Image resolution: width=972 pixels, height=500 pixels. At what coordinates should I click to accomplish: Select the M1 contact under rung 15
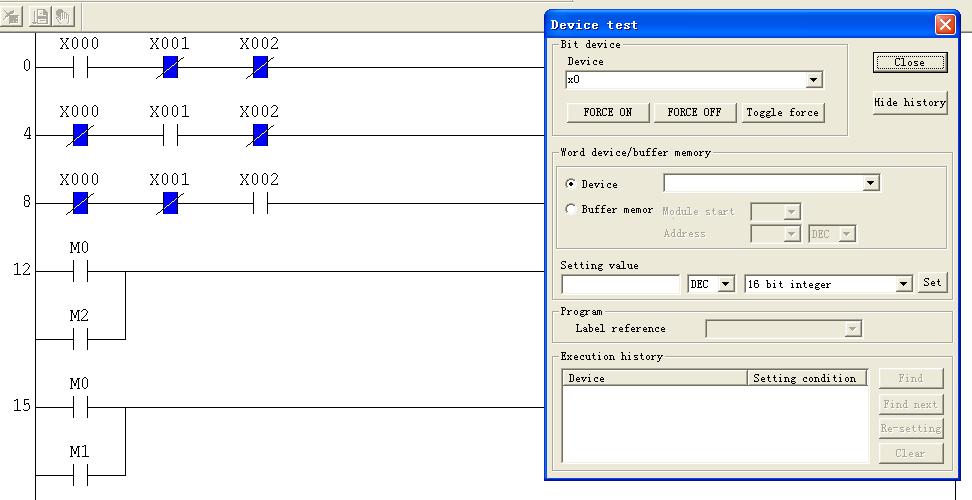80,475
